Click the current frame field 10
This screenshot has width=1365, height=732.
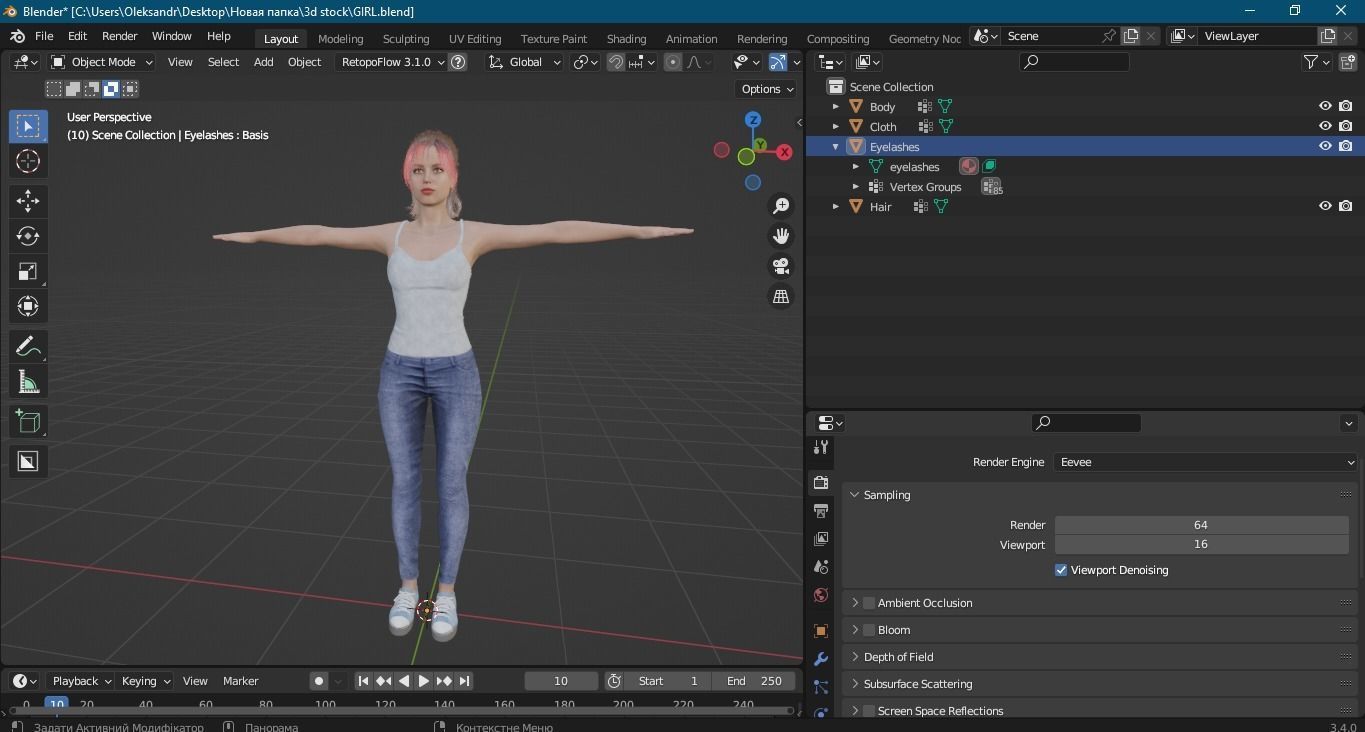(x=561, y=681)
